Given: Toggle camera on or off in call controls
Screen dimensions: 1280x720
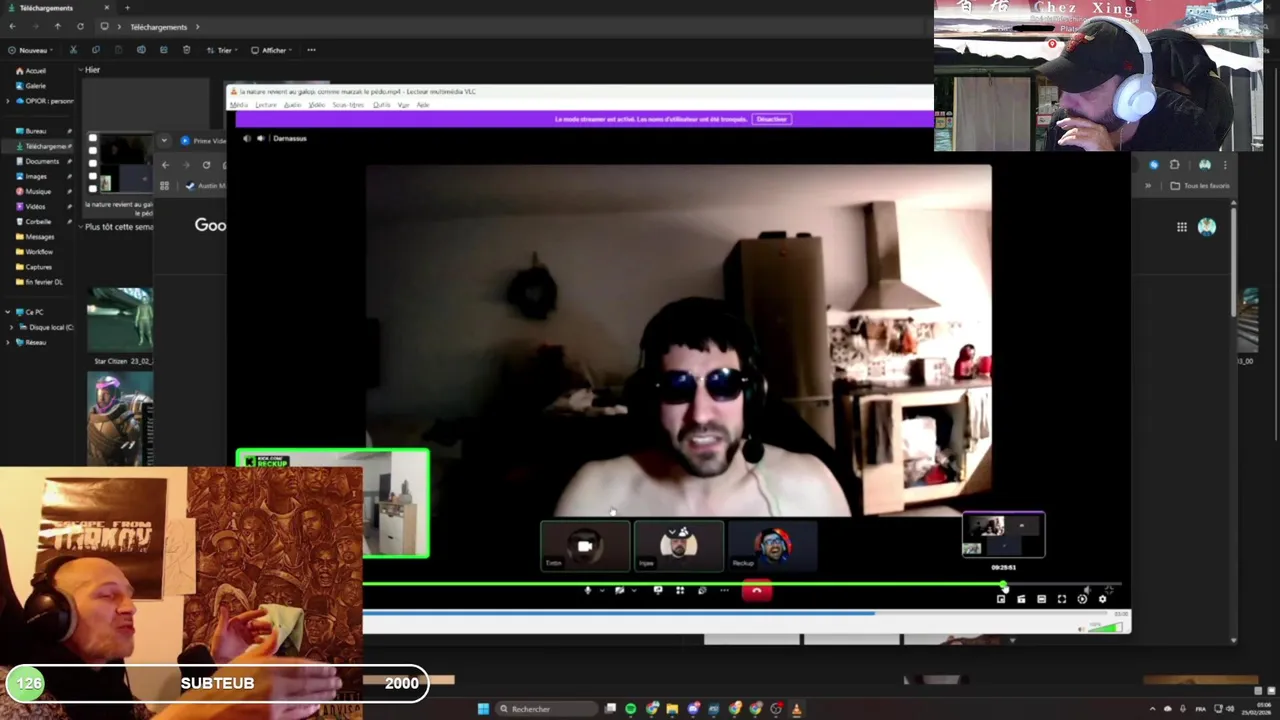Looking at the screenshot, I should coord(620,591).
